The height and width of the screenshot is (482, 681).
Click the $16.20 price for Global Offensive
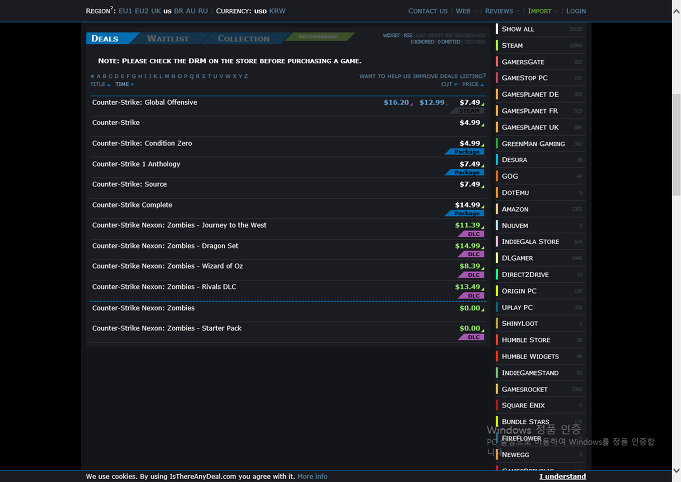tap(396, 102)
